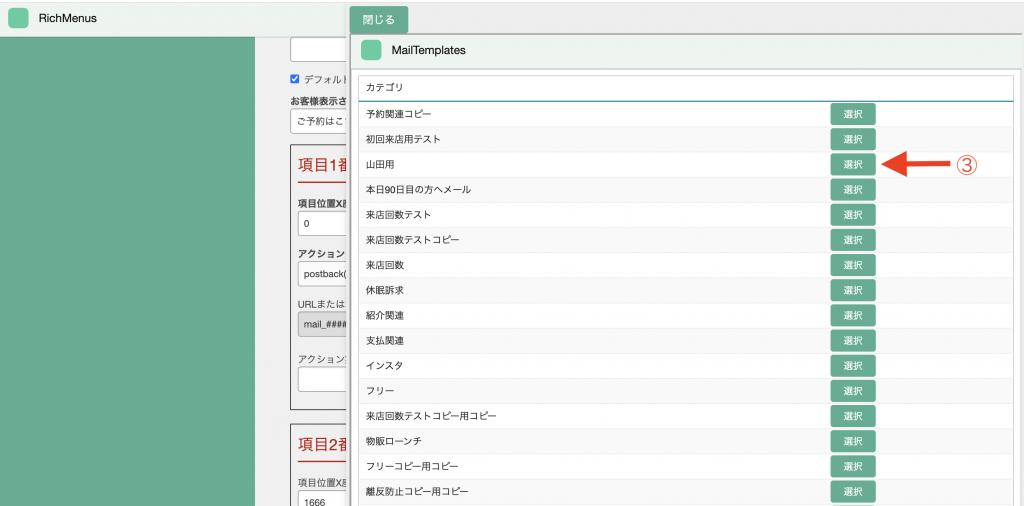
Task: Click 選択 in the フリー row
Action: 853,391
